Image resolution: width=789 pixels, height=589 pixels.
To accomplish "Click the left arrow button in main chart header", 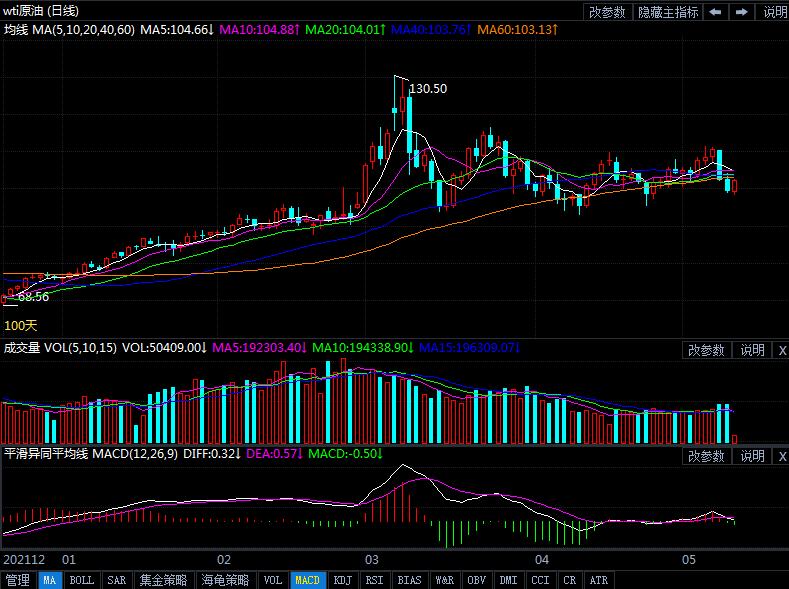I will coord(716,12).
